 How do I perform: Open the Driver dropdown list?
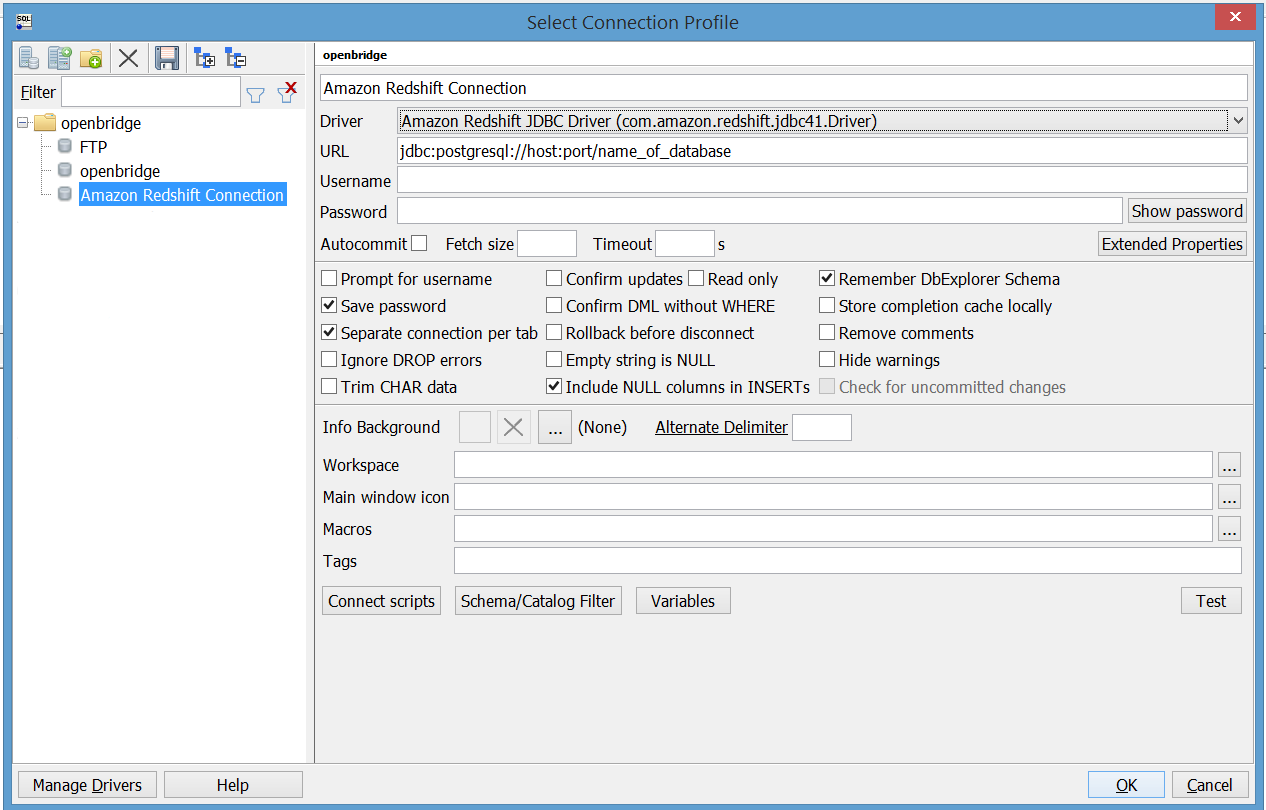click(x=1238, y=121)
